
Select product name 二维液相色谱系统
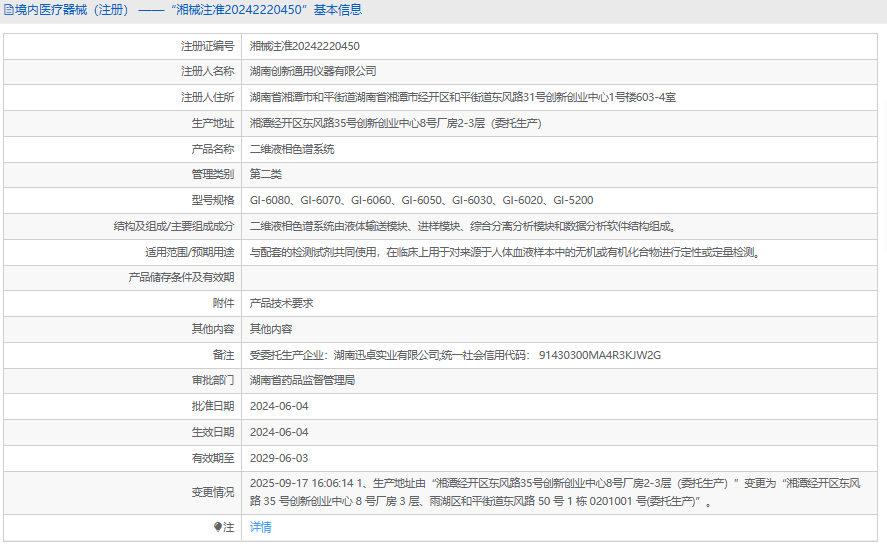click(x=292, y=149)
